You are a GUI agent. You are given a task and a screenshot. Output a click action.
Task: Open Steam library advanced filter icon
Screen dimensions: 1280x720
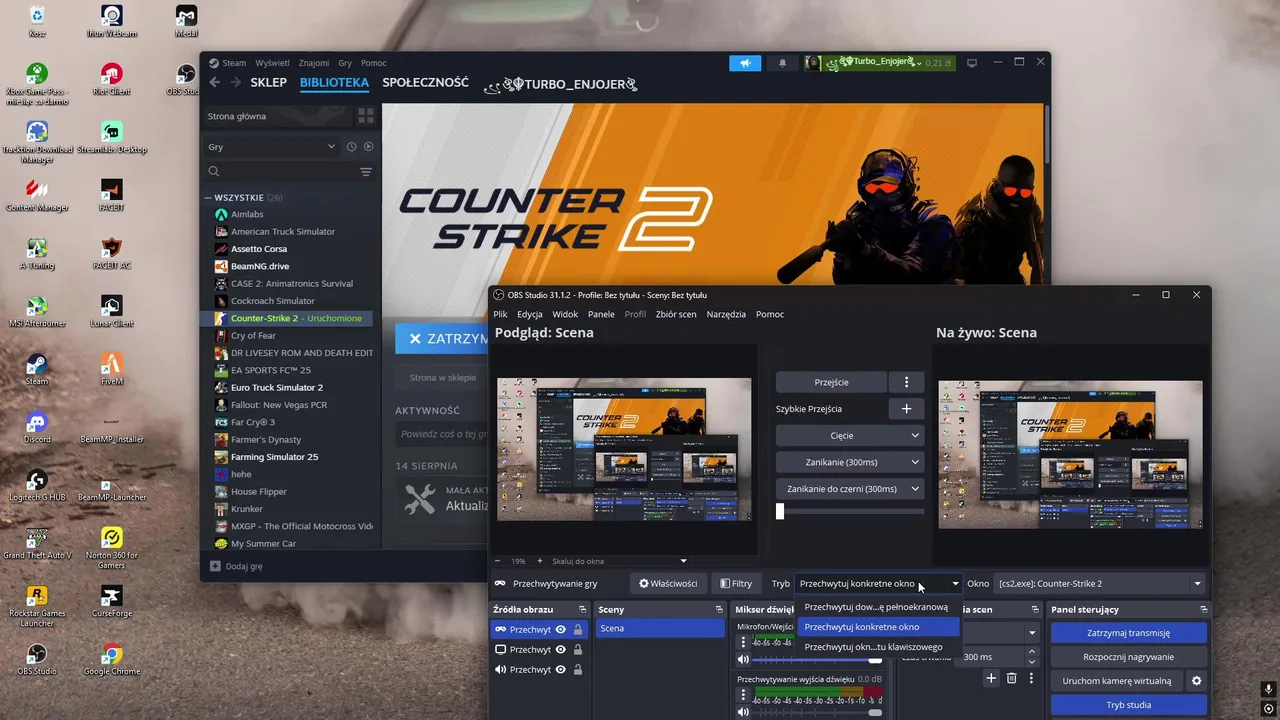[x=366, y=172]
